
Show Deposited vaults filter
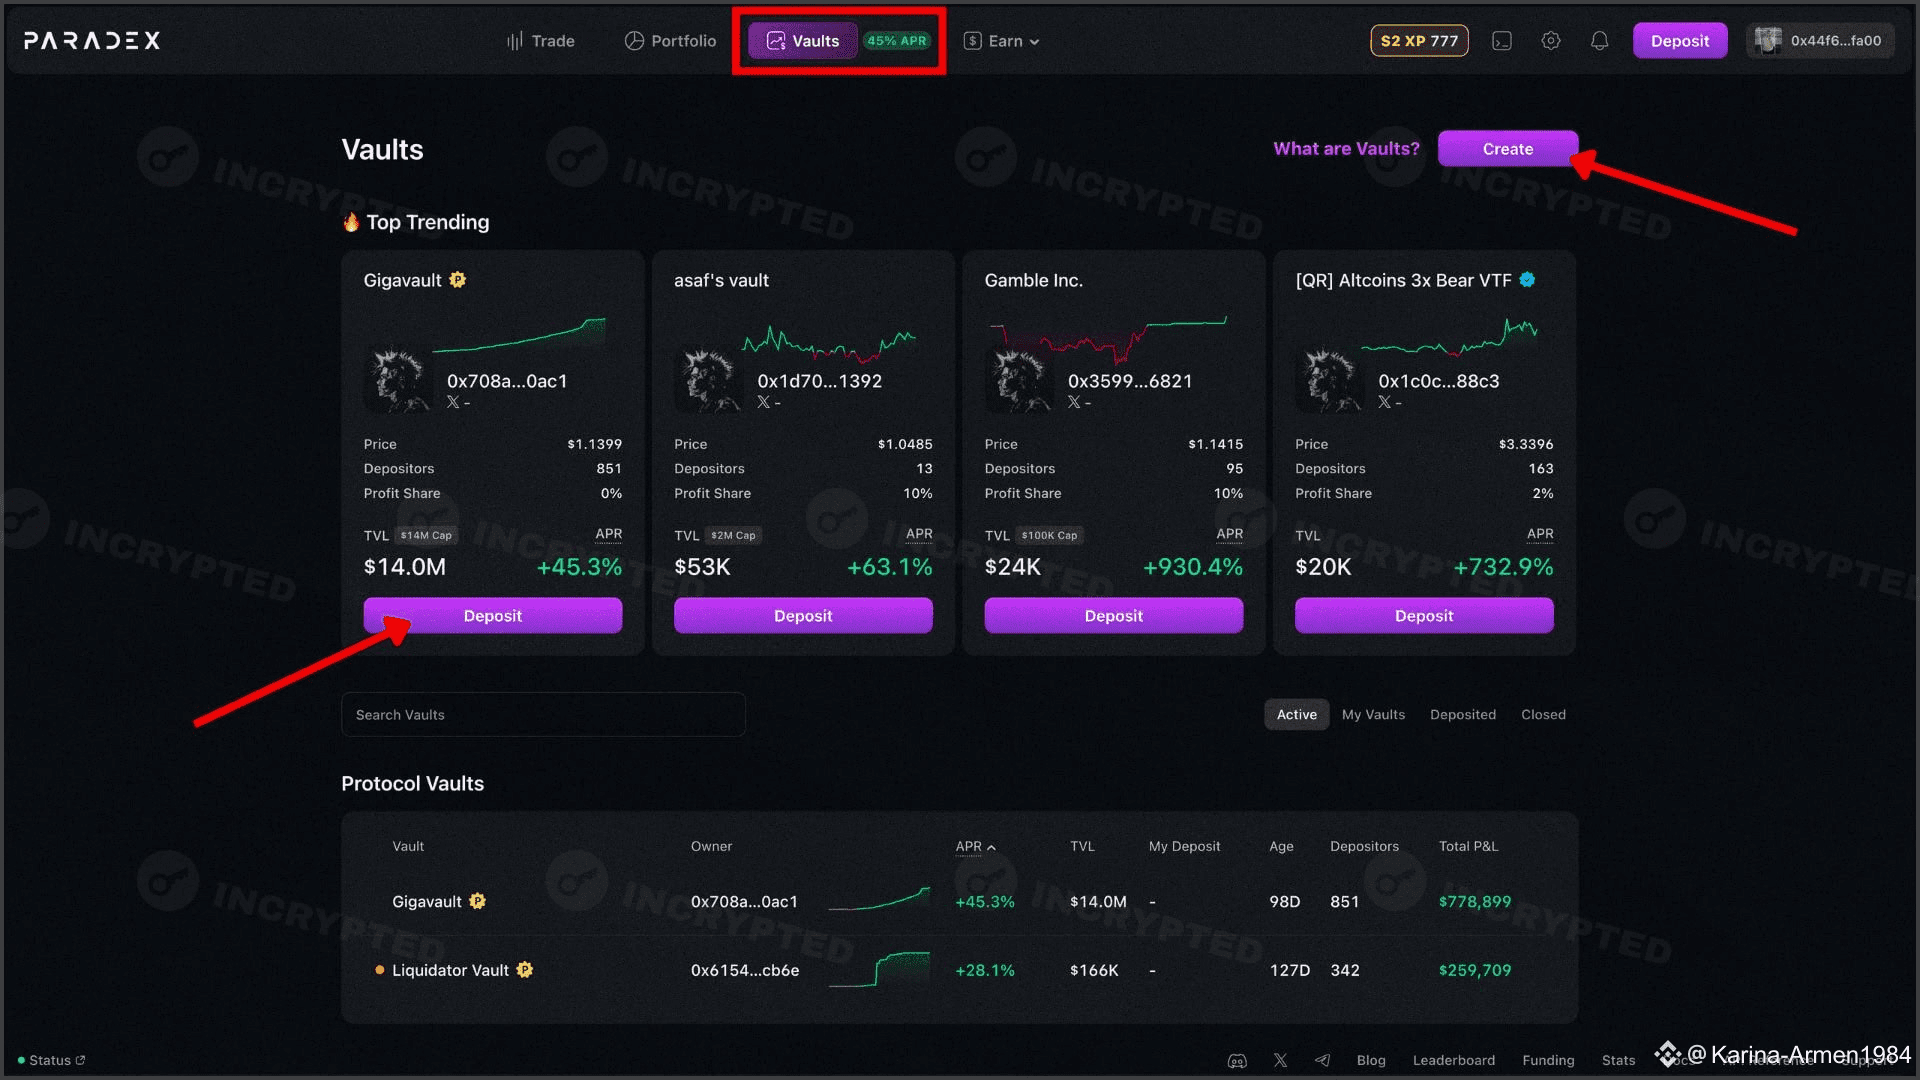click(1462, 715)
